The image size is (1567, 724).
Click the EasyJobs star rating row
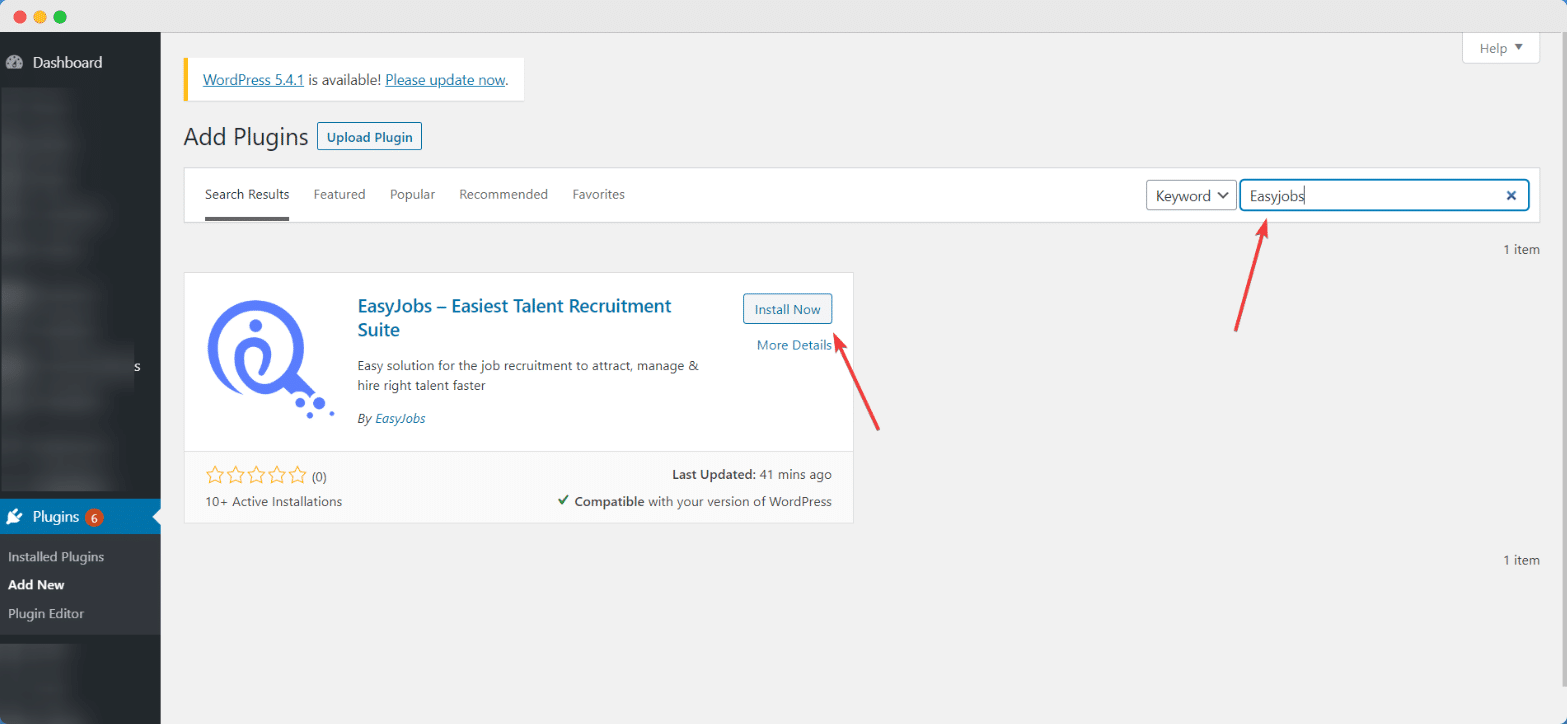(x=257, y=476)
